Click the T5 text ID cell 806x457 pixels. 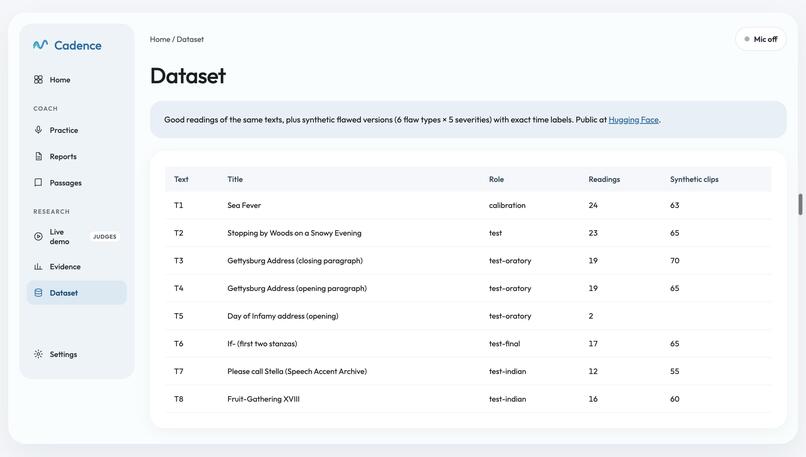pos(178,316)
